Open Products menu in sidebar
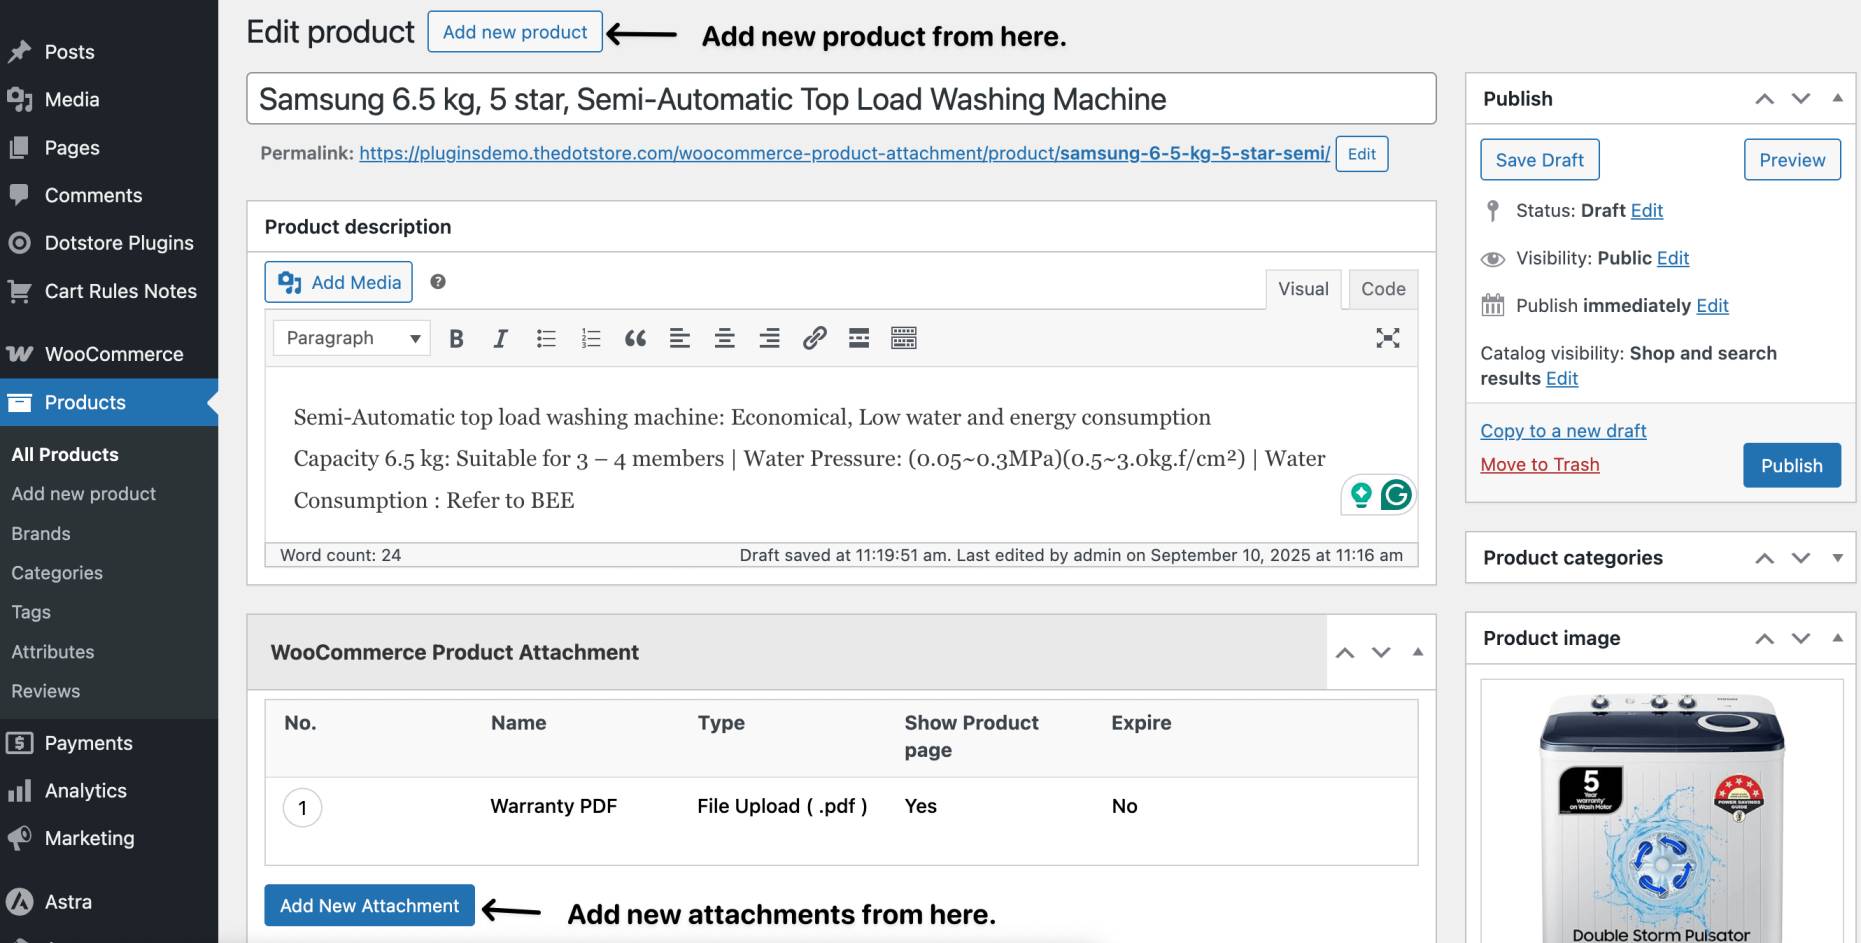 pos(109,402)
